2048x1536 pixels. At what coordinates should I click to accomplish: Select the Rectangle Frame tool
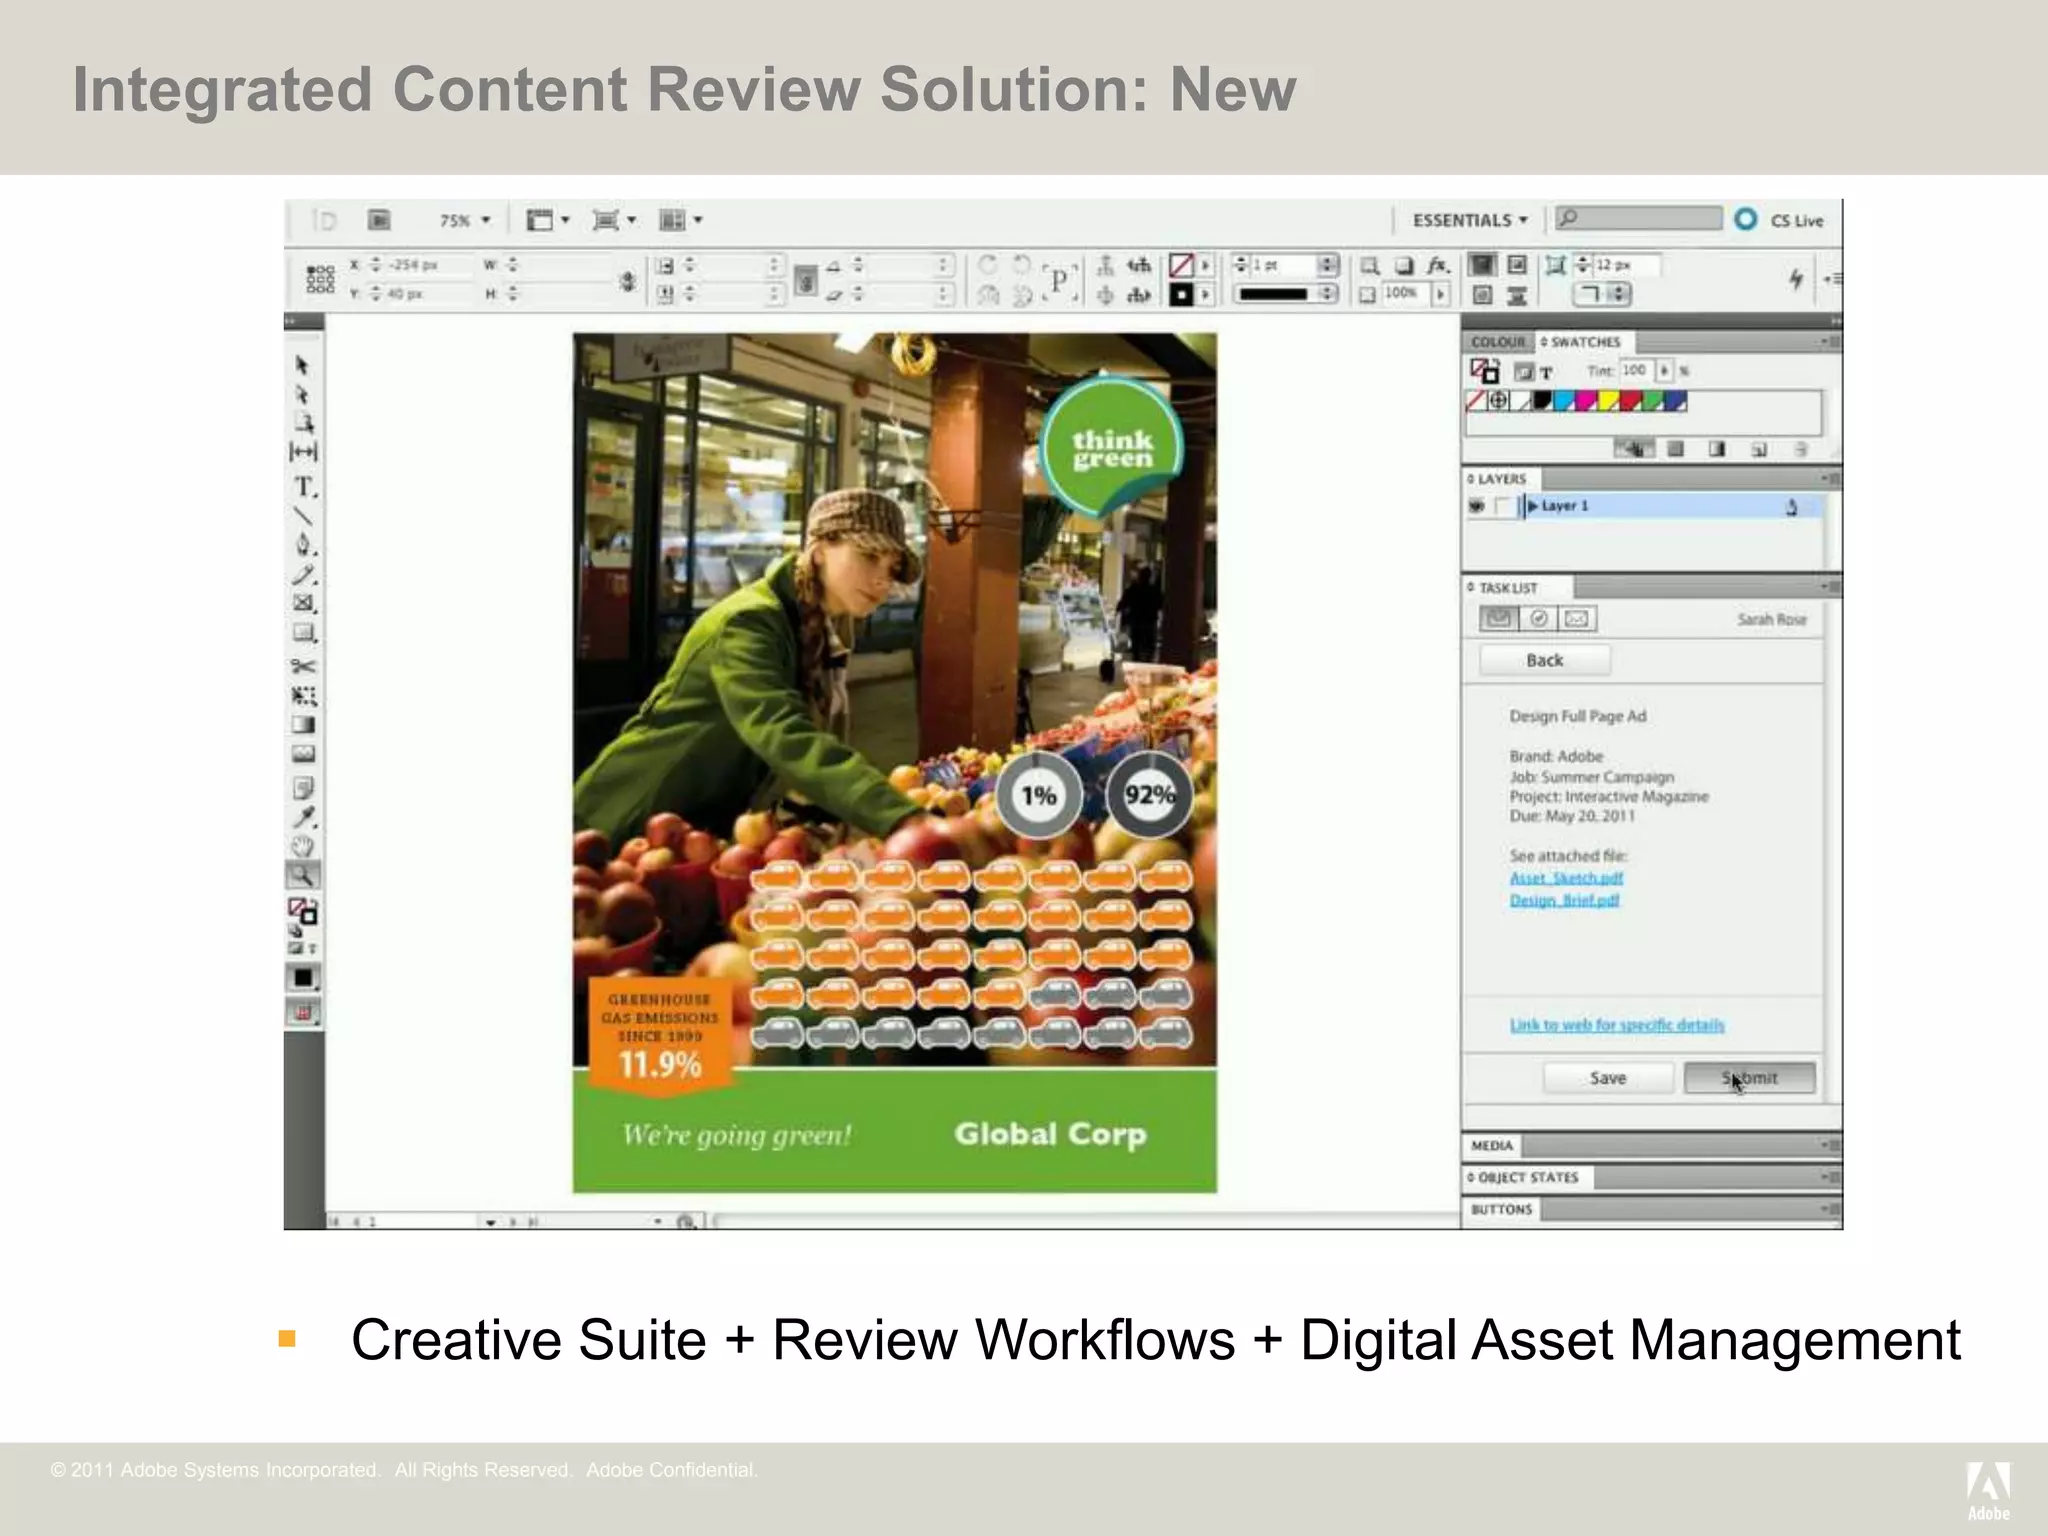click(x=304, y=603)
